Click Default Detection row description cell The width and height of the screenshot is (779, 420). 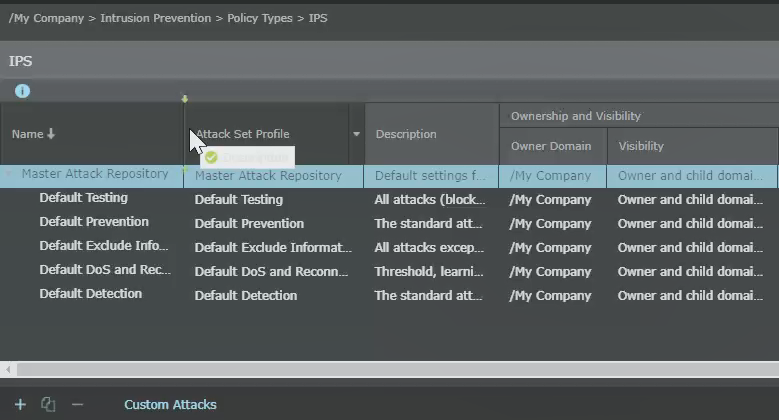point(431,295)
